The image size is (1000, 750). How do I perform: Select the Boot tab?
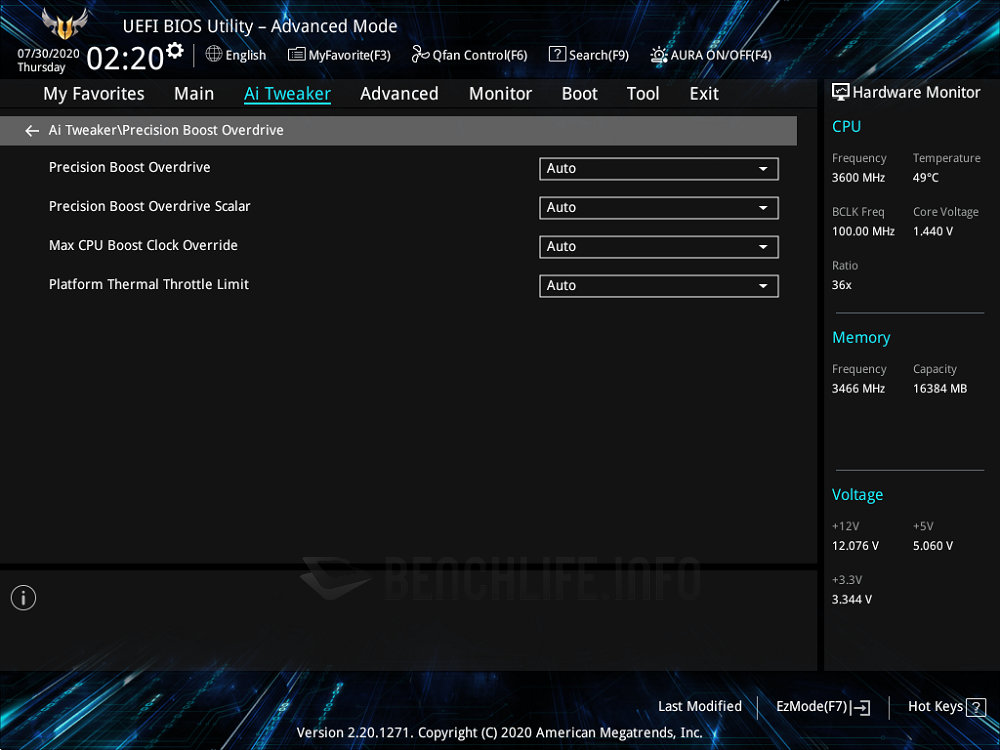579,94
